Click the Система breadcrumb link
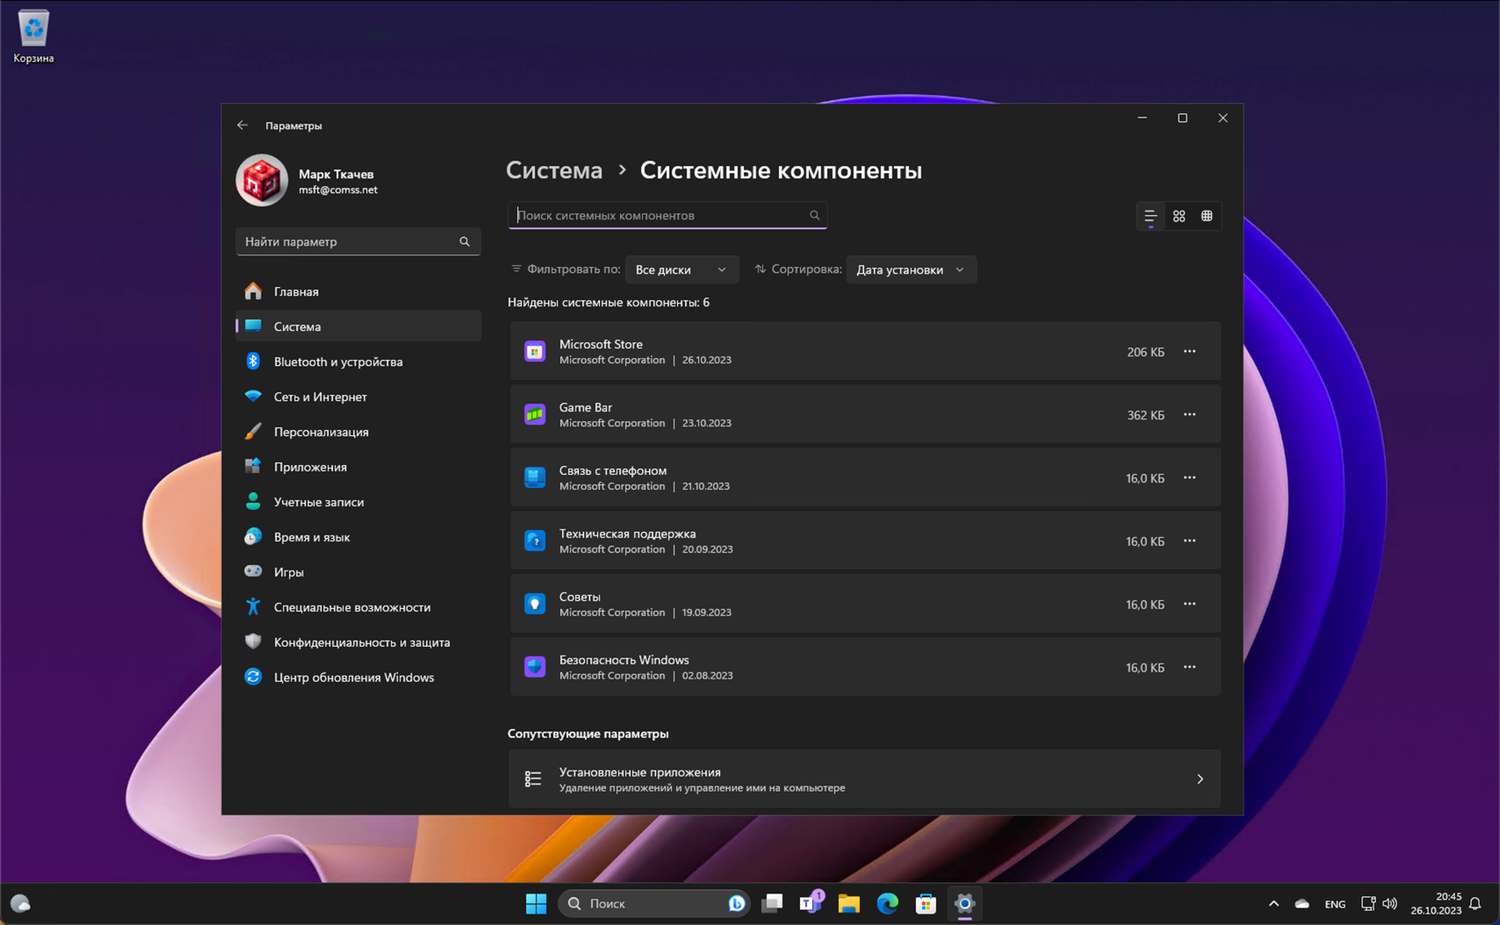The height and width of the screenshot is (925, 1500). (554, 170)
